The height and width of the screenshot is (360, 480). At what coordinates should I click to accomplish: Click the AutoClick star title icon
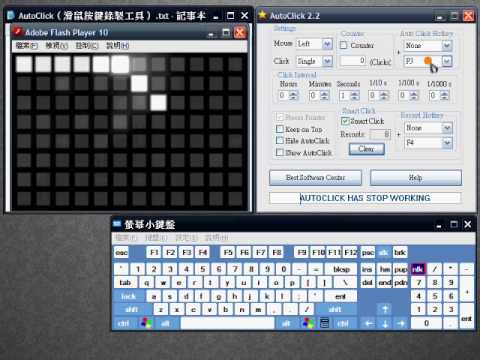[x=263, y=15]
